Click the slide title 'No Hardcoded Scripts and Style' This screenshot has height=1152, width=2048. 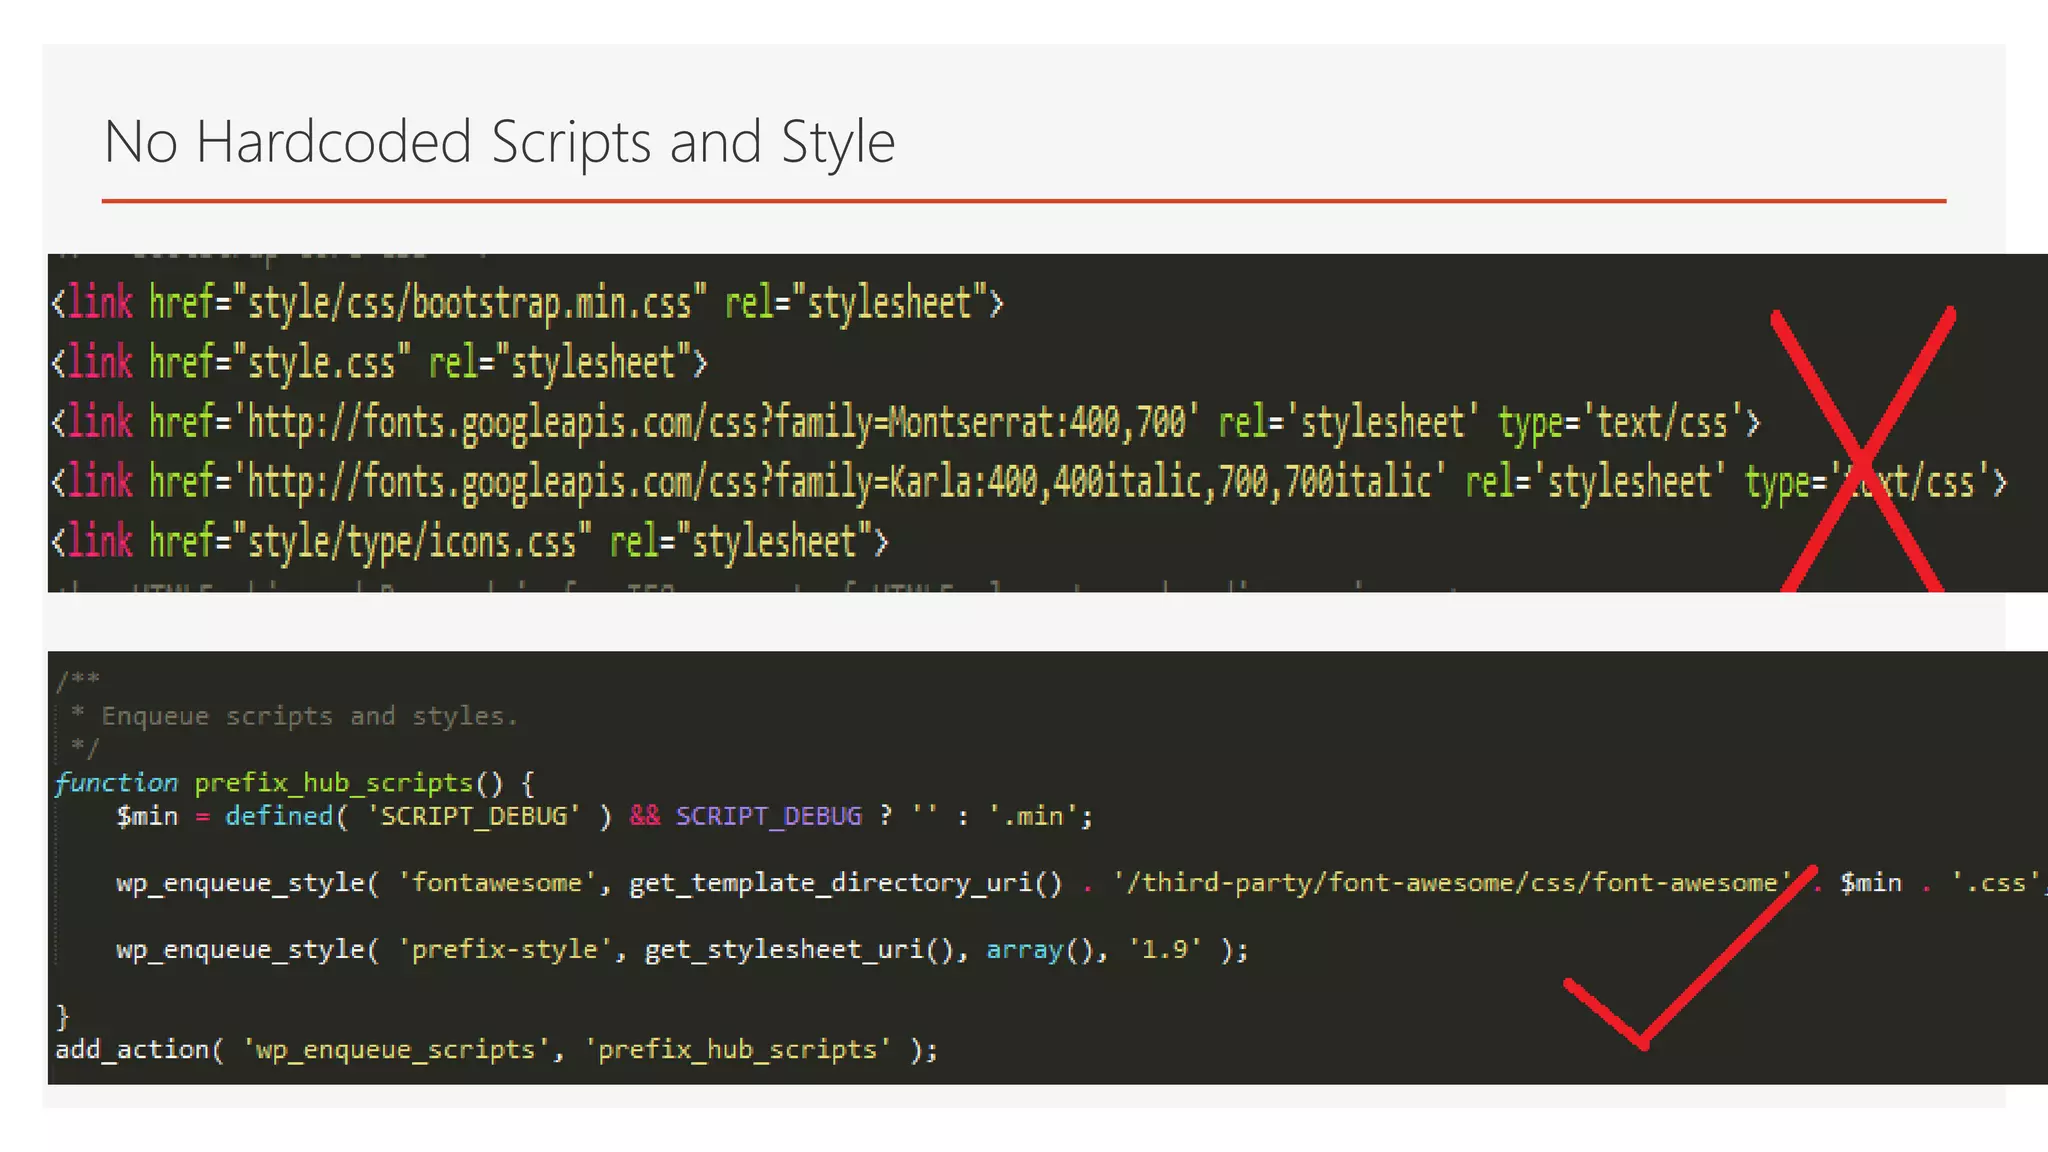tap(499, 142)
